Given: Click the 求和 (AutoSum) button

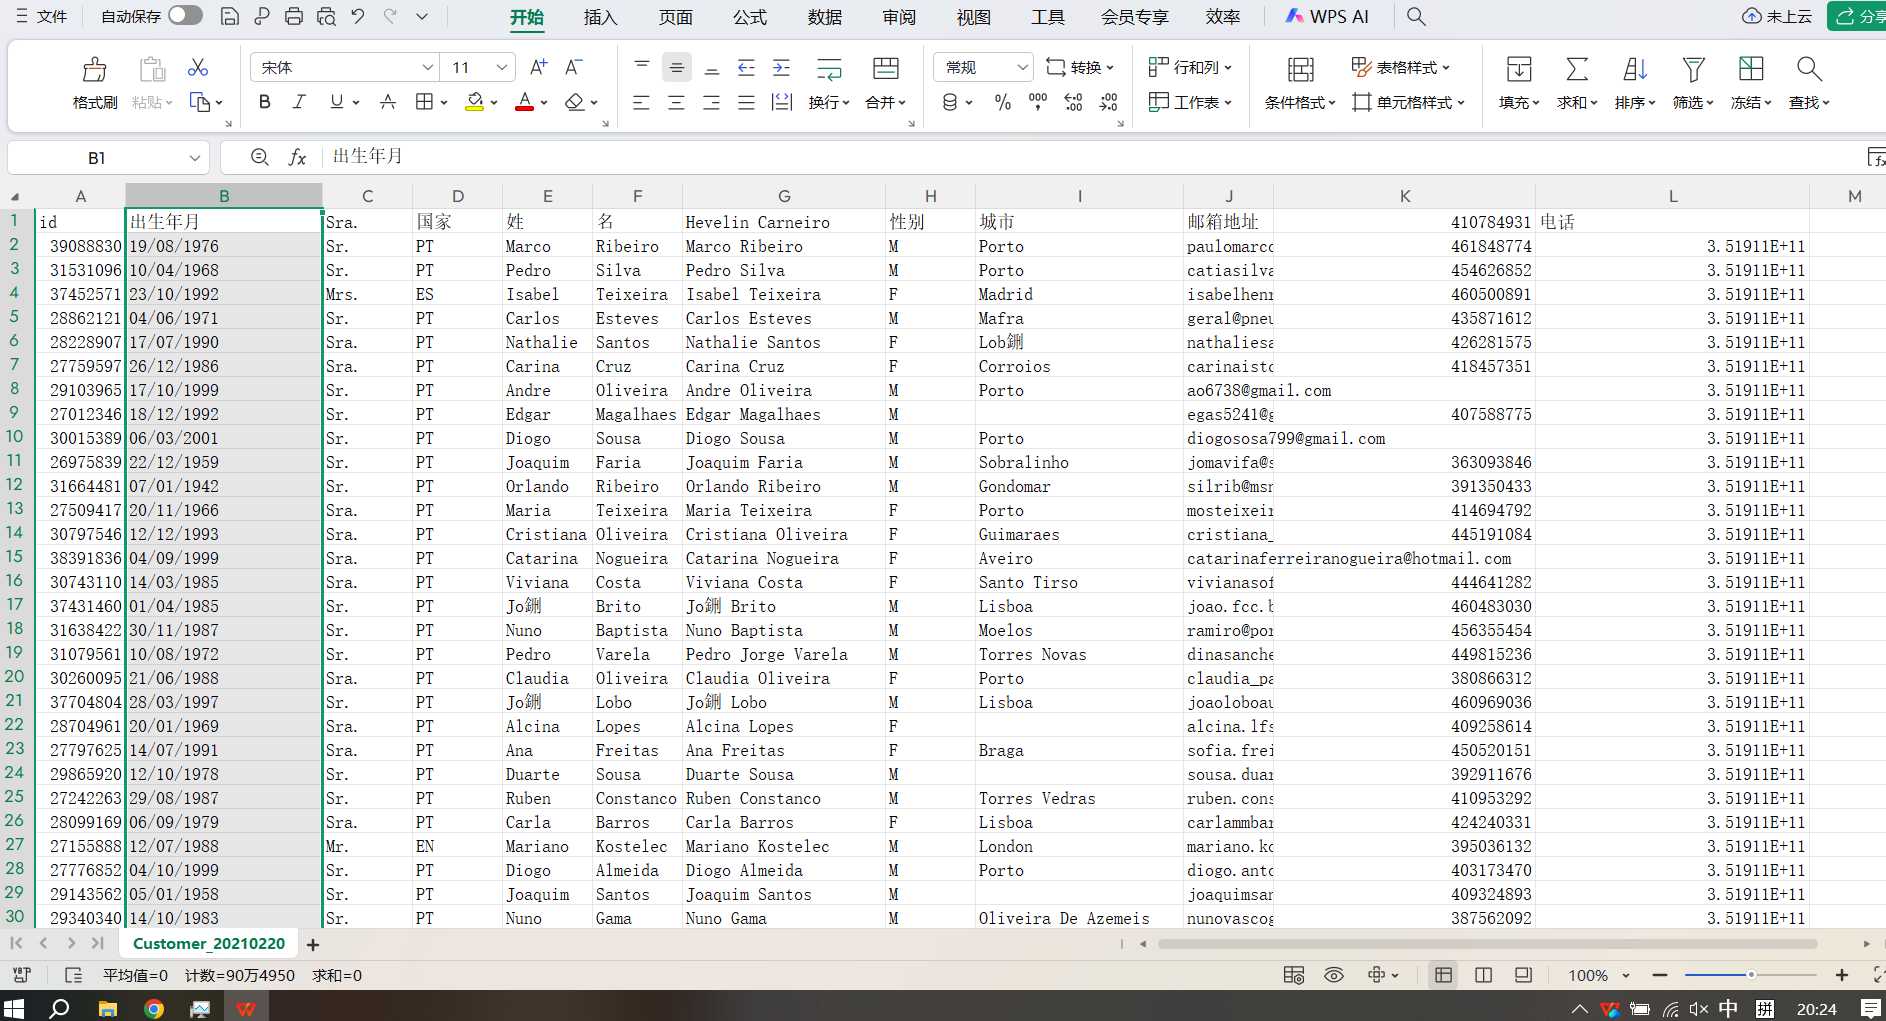Looking at the screenshot, I should pos(1577,83).
